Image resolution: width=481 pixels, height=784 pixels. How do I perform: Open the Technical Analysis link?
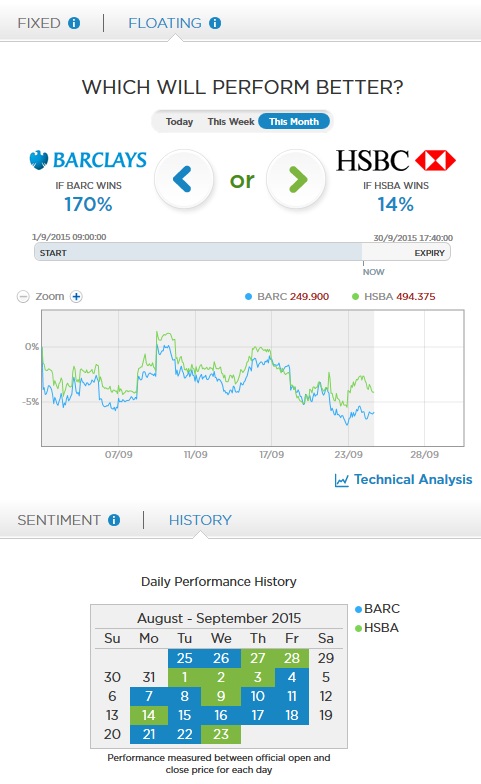pos(413,480)
